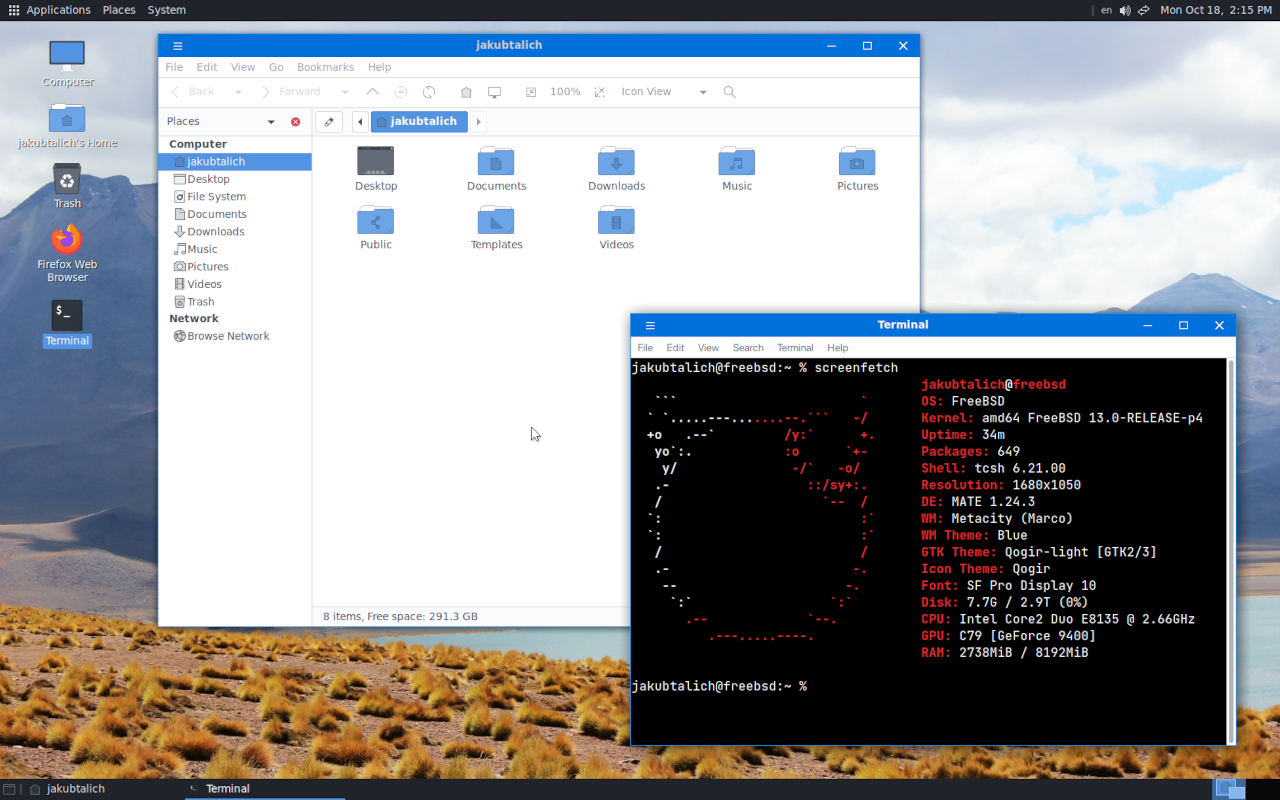Viewport: 1280px width, 800px height.
Task: Go to Home folder via toolbar icon
Action: pyautogui.click(x=466, y=92)
